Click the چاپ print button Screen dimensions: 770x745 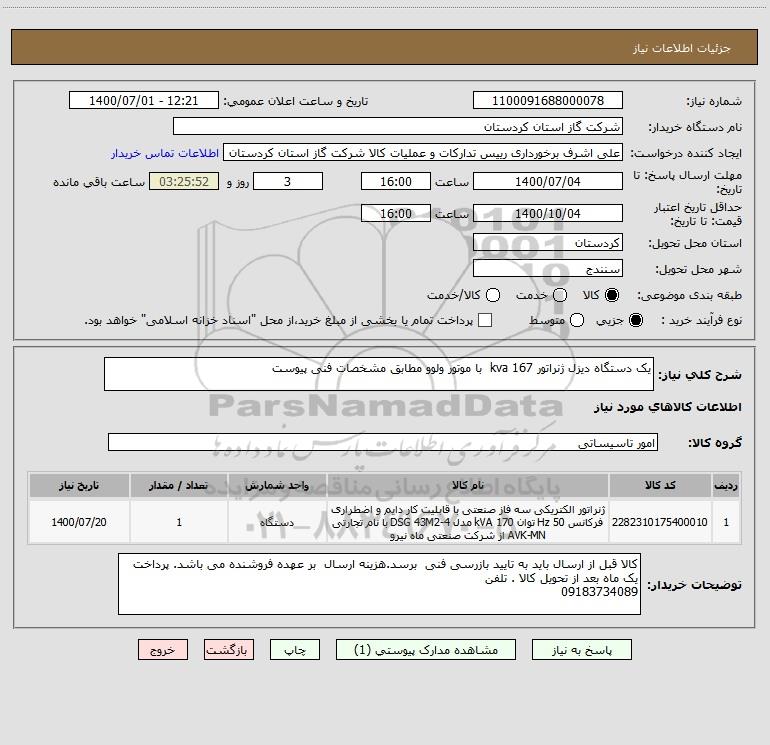295,650
